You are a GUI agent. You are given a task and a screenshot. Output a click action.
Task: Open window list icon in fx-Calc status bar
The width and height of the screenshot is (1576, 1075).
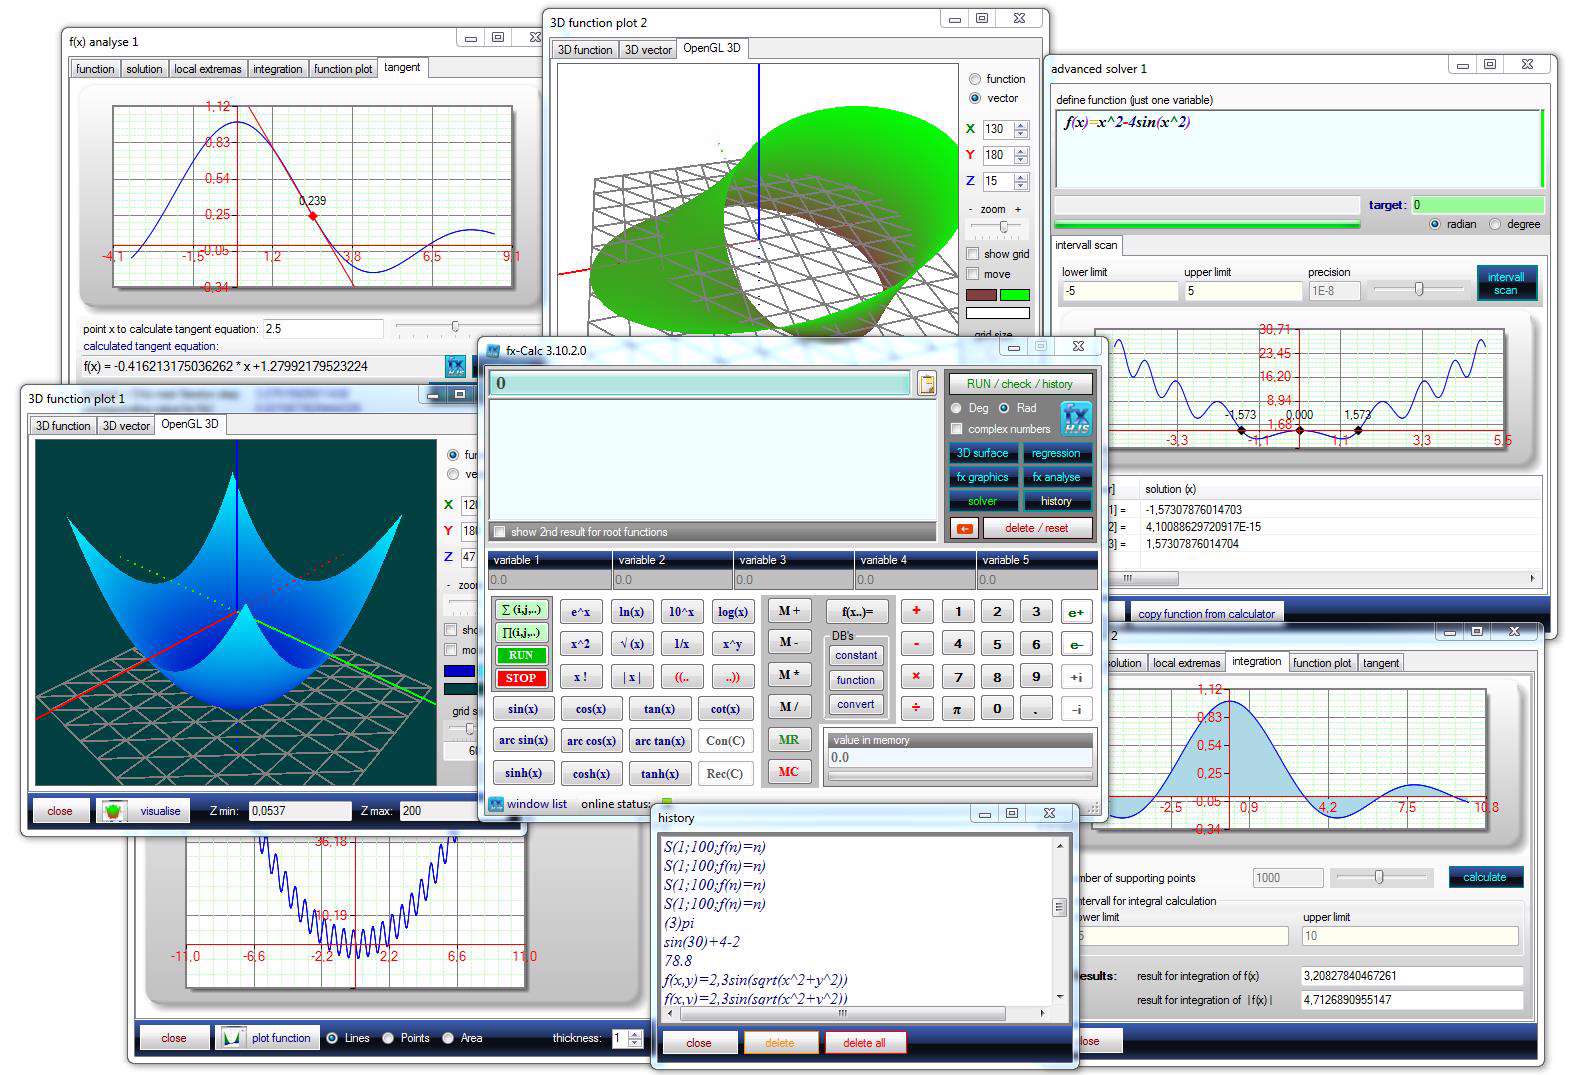pyautogui.click(x=495, y=803)
